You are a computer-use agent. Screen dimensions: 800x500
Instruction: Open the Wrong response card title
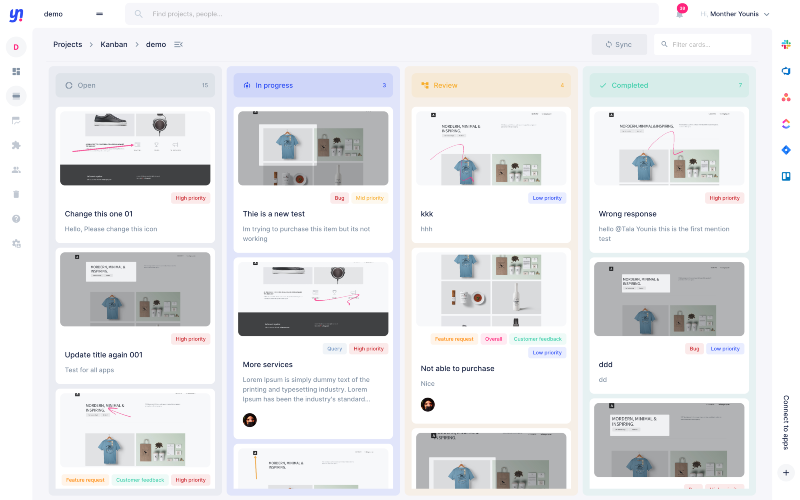pos(627,214)
